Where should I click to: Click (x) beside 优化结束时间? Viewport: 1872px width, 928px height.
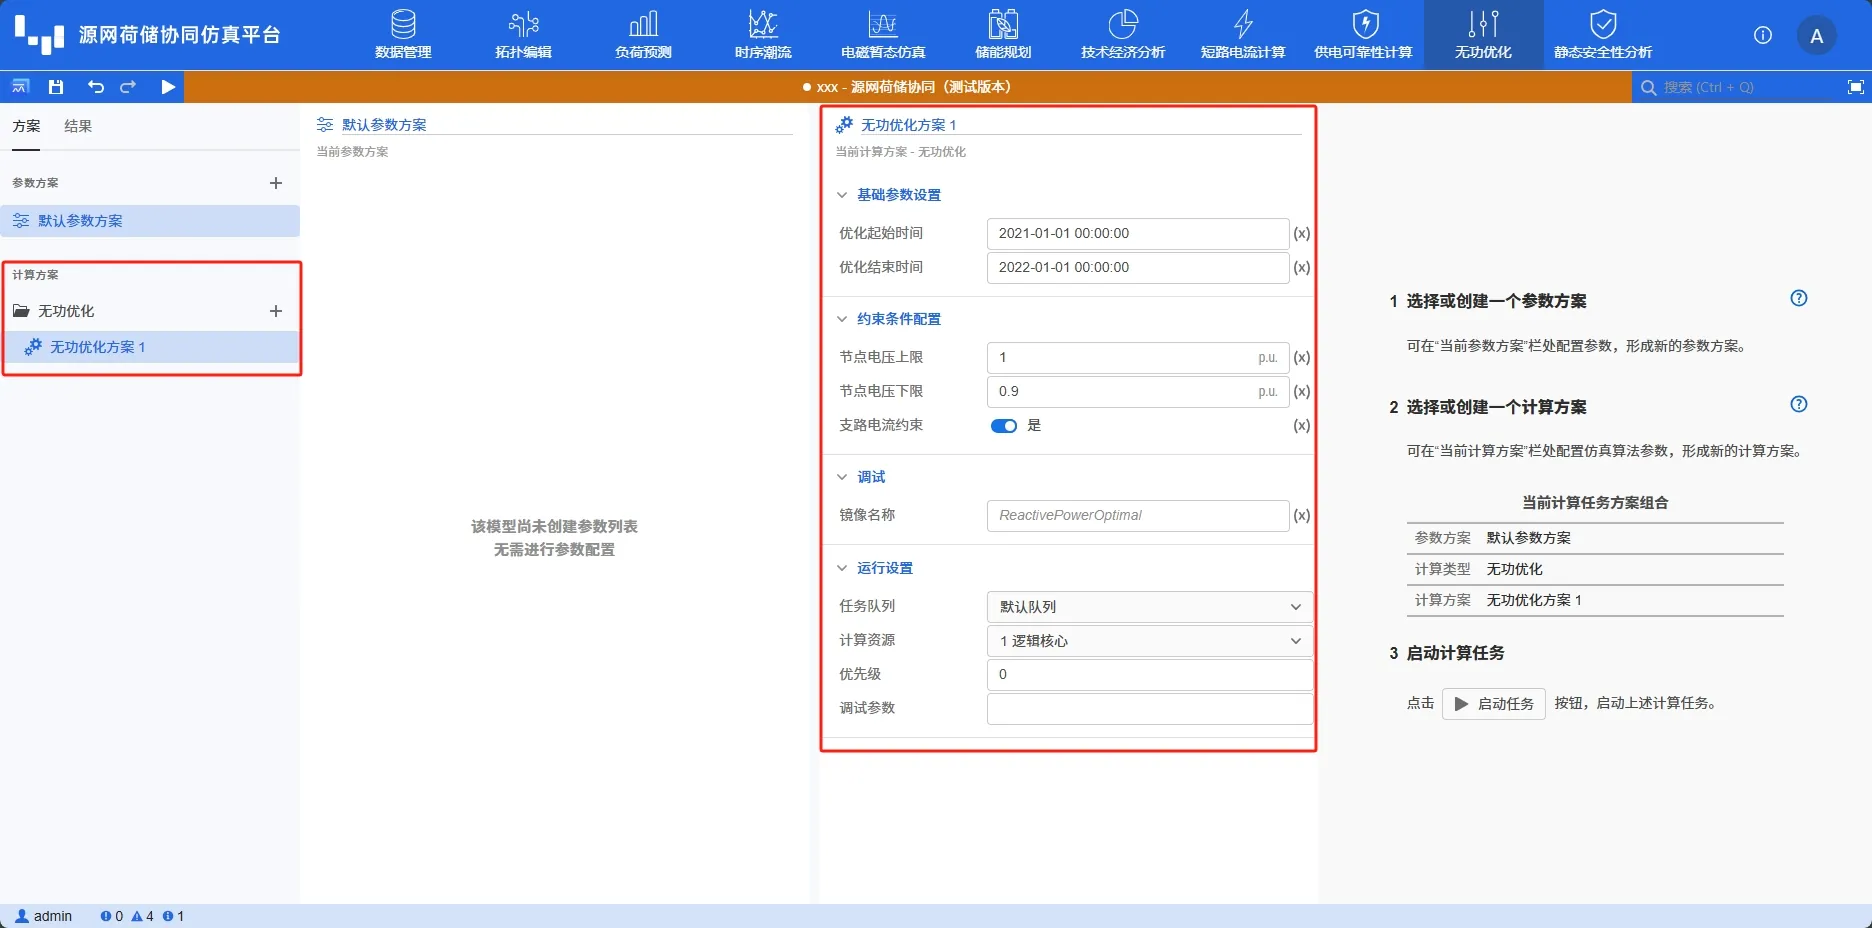(1302, 268)
